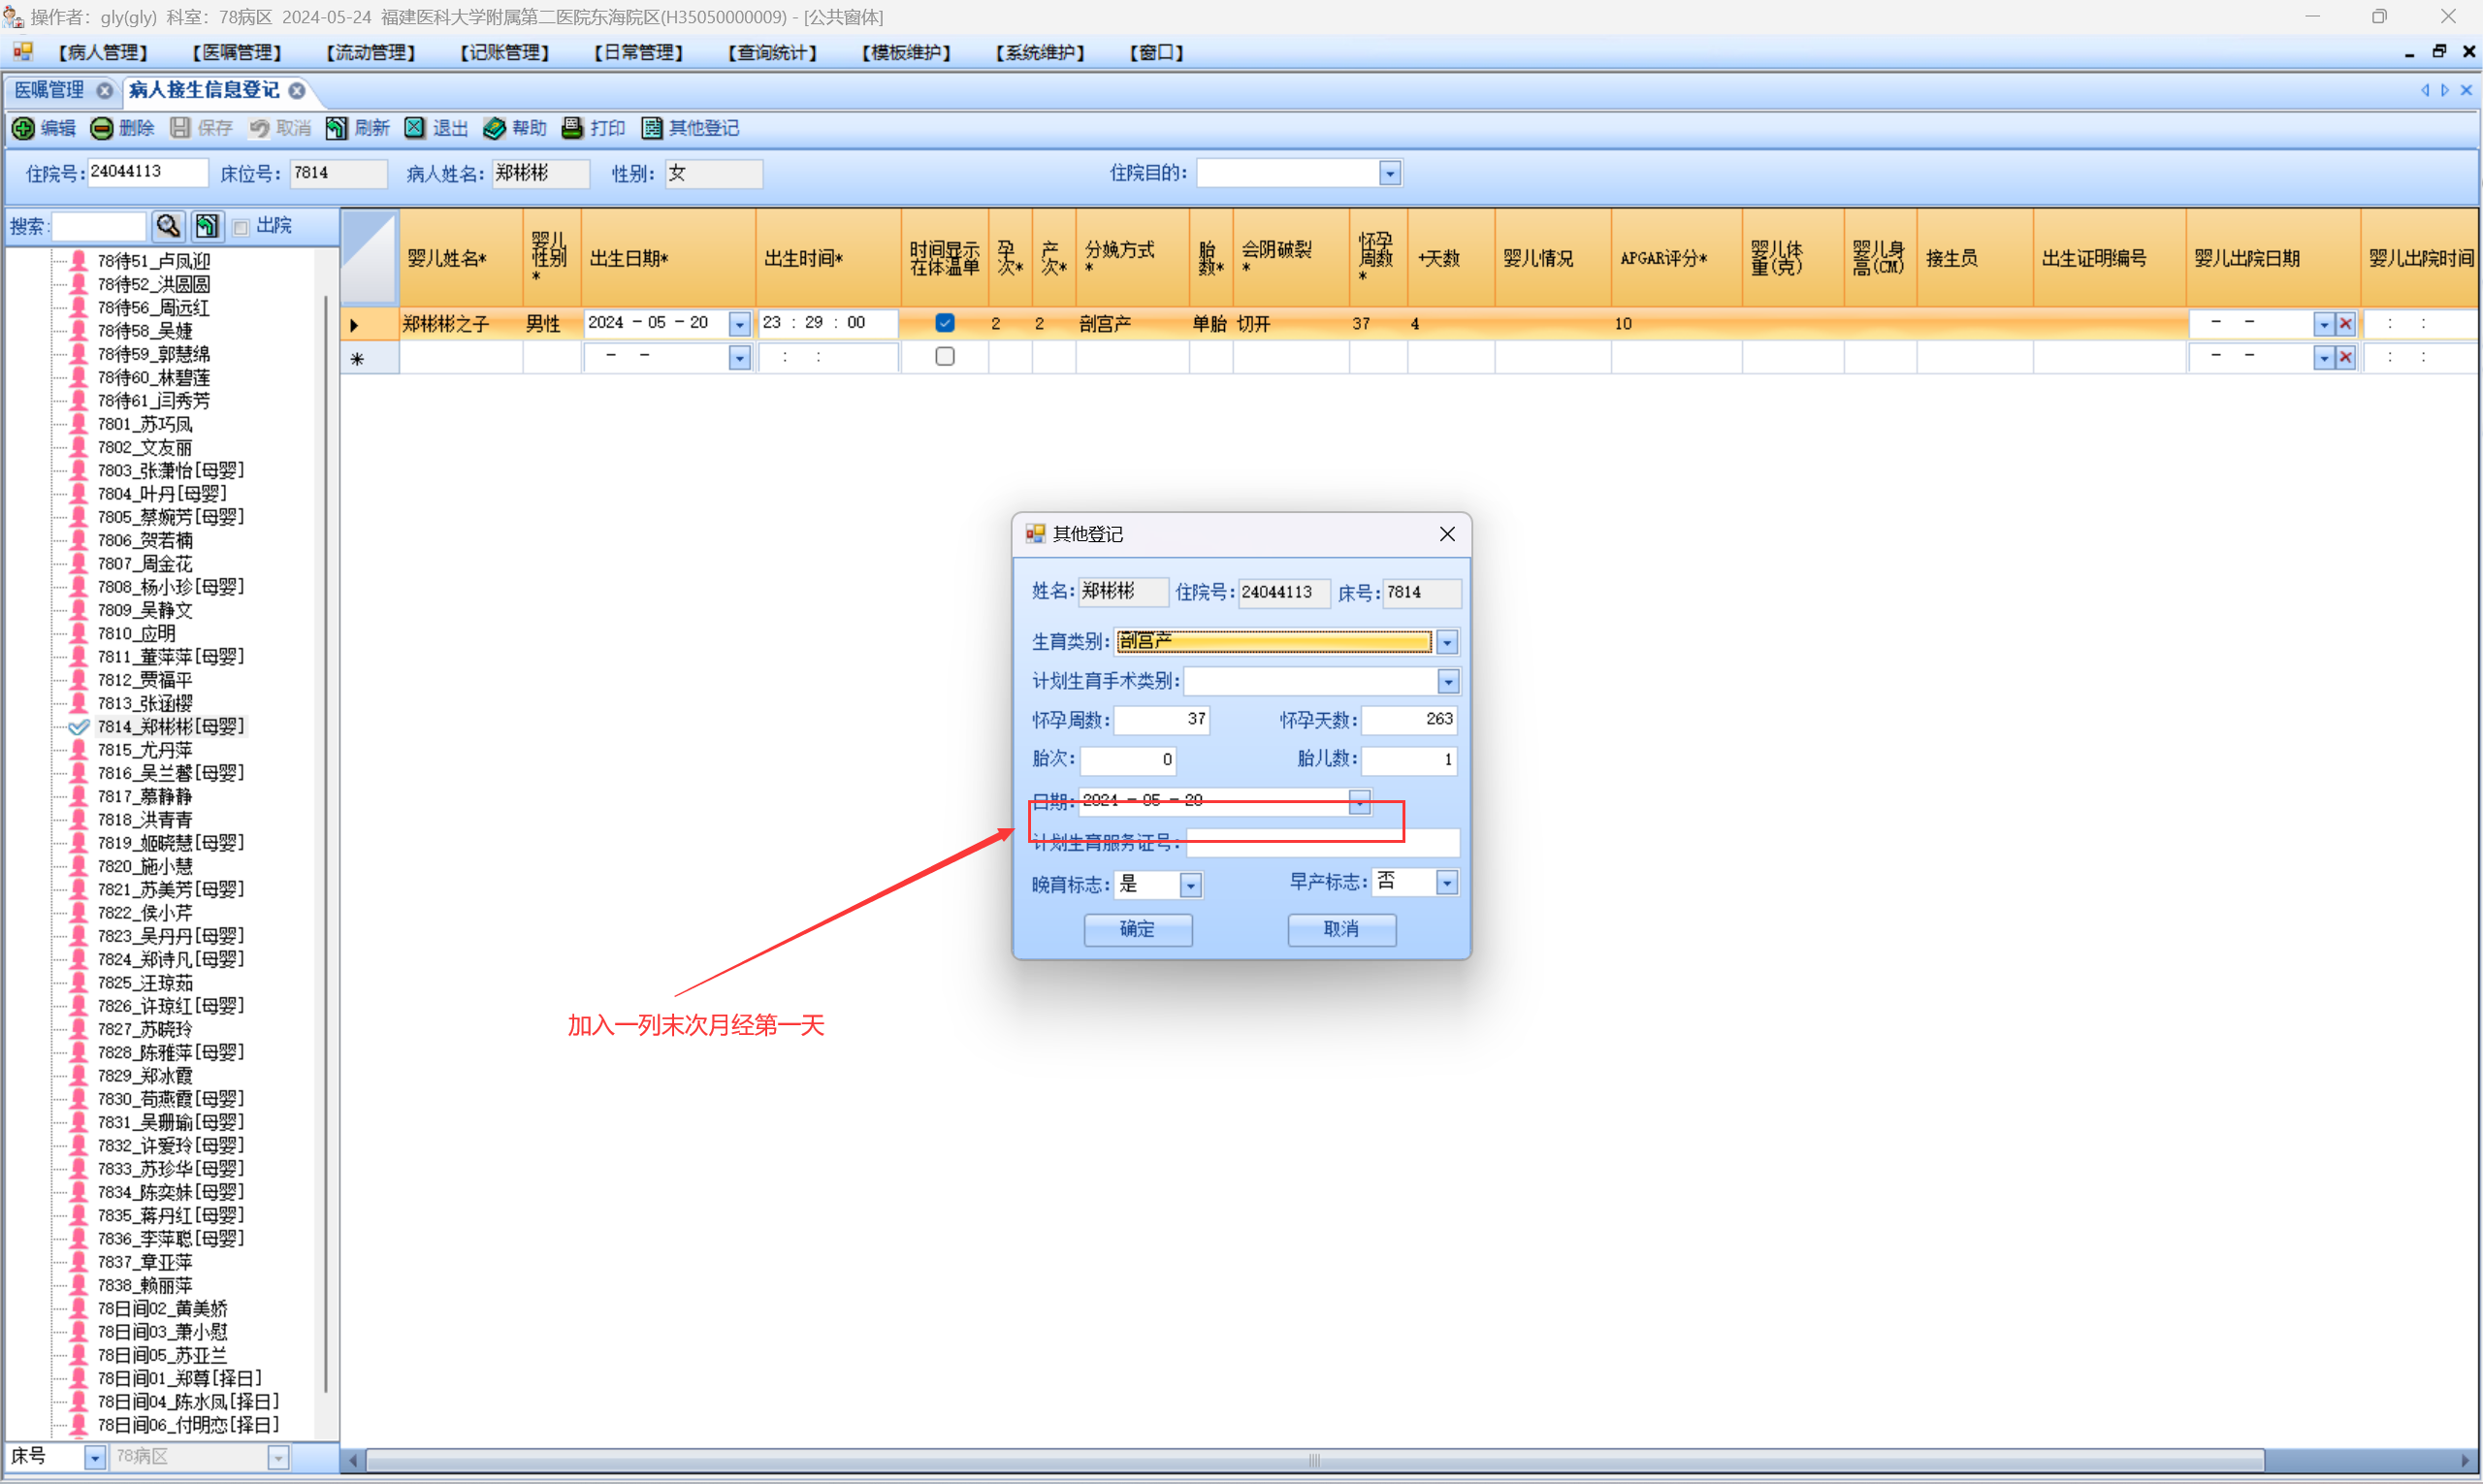Screen dimensions: 2483x1484
Task: Click the 编辑 (edit) toolbar icon
Action: tap(24, 128)
